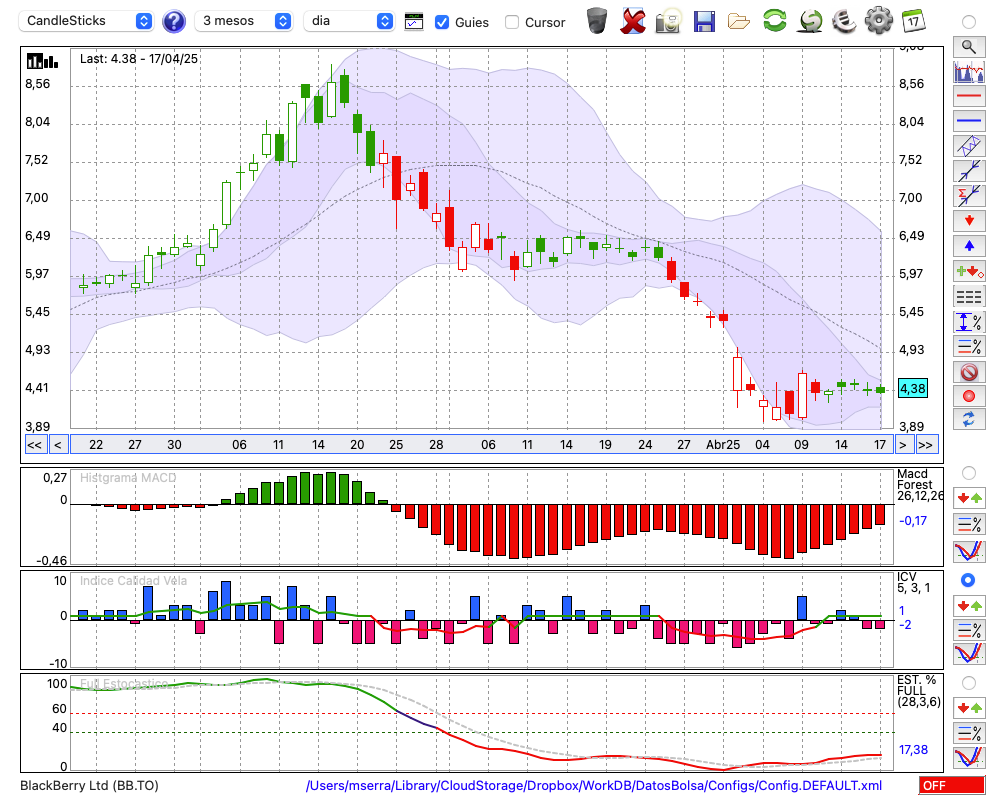Click the BlackBerry Ltd (BB.TO) label
This screenshot has width=1000, height=800.
pyautogui.click(x=89, y=786)
